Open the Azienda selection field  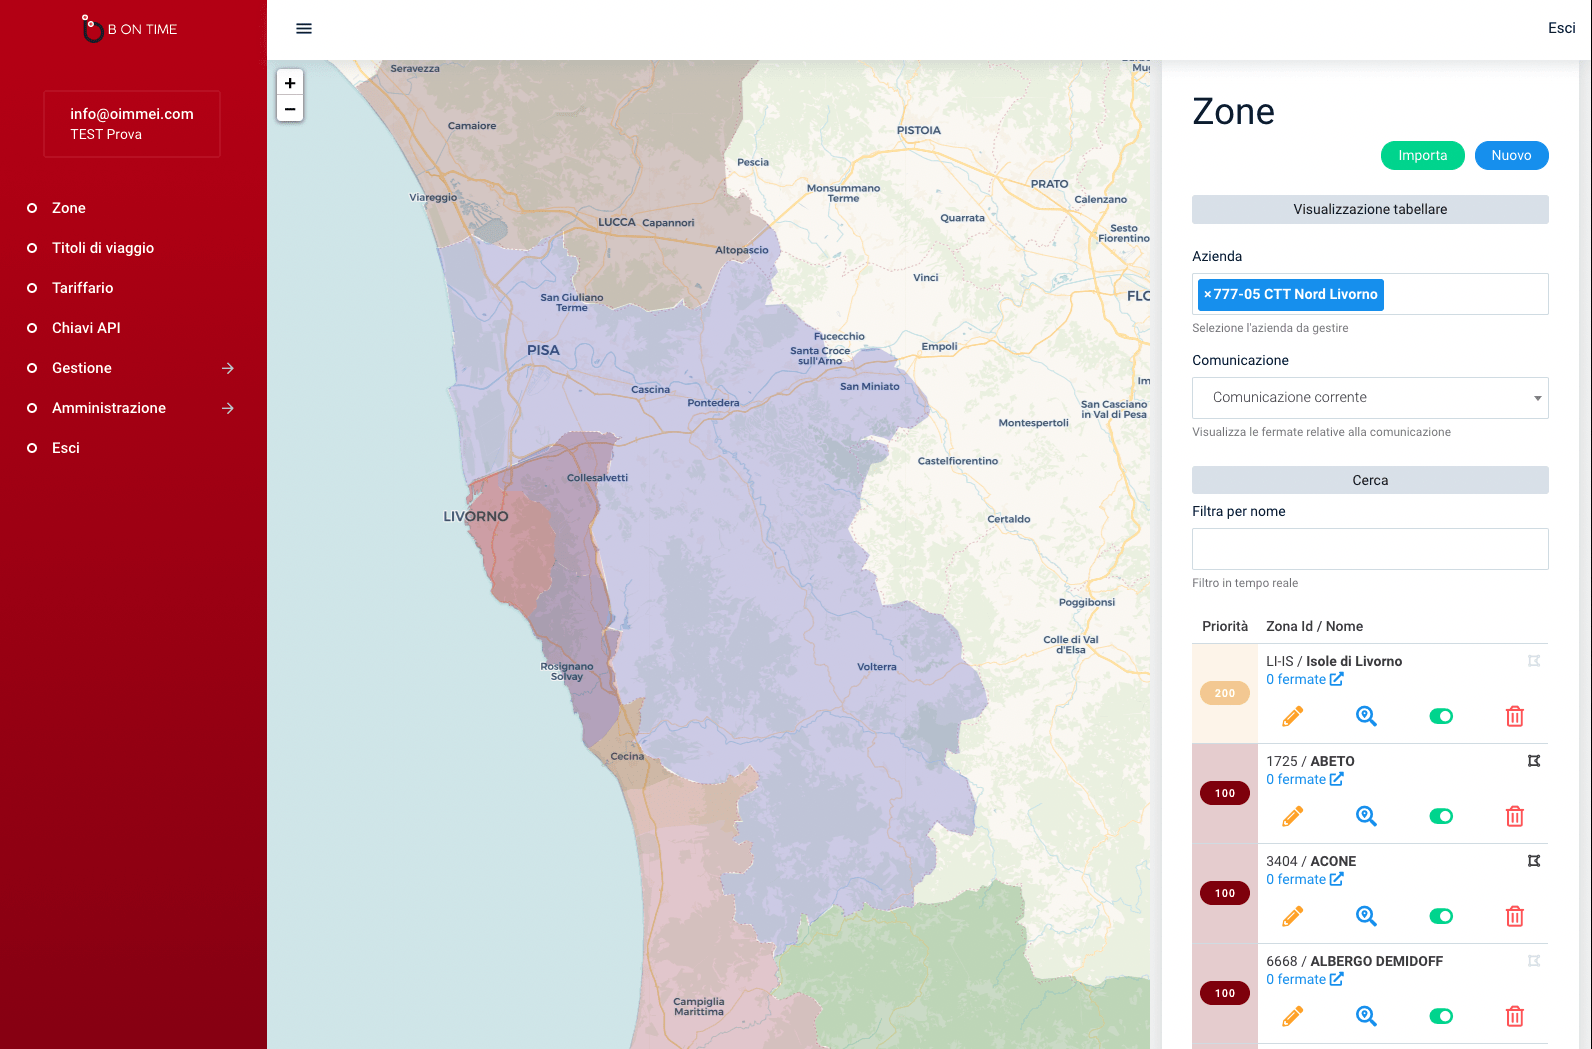[1370, 294]
